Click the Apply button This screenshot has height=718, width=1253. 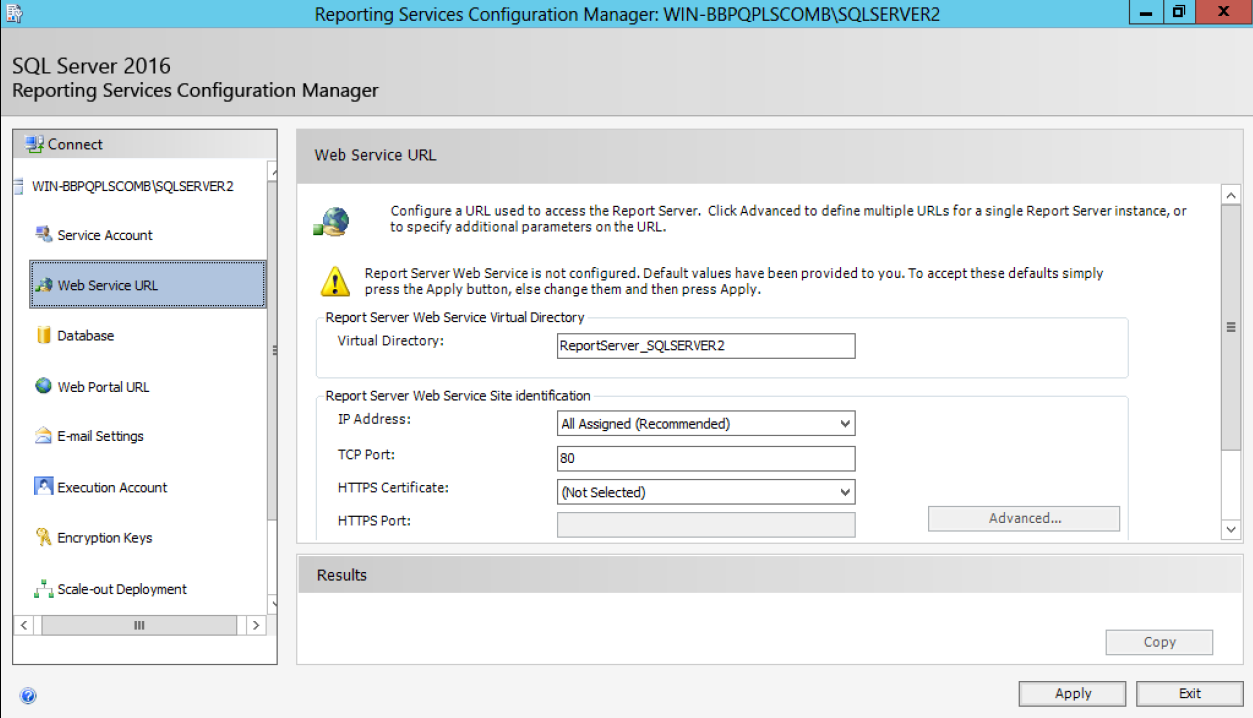click(1072, 693)
